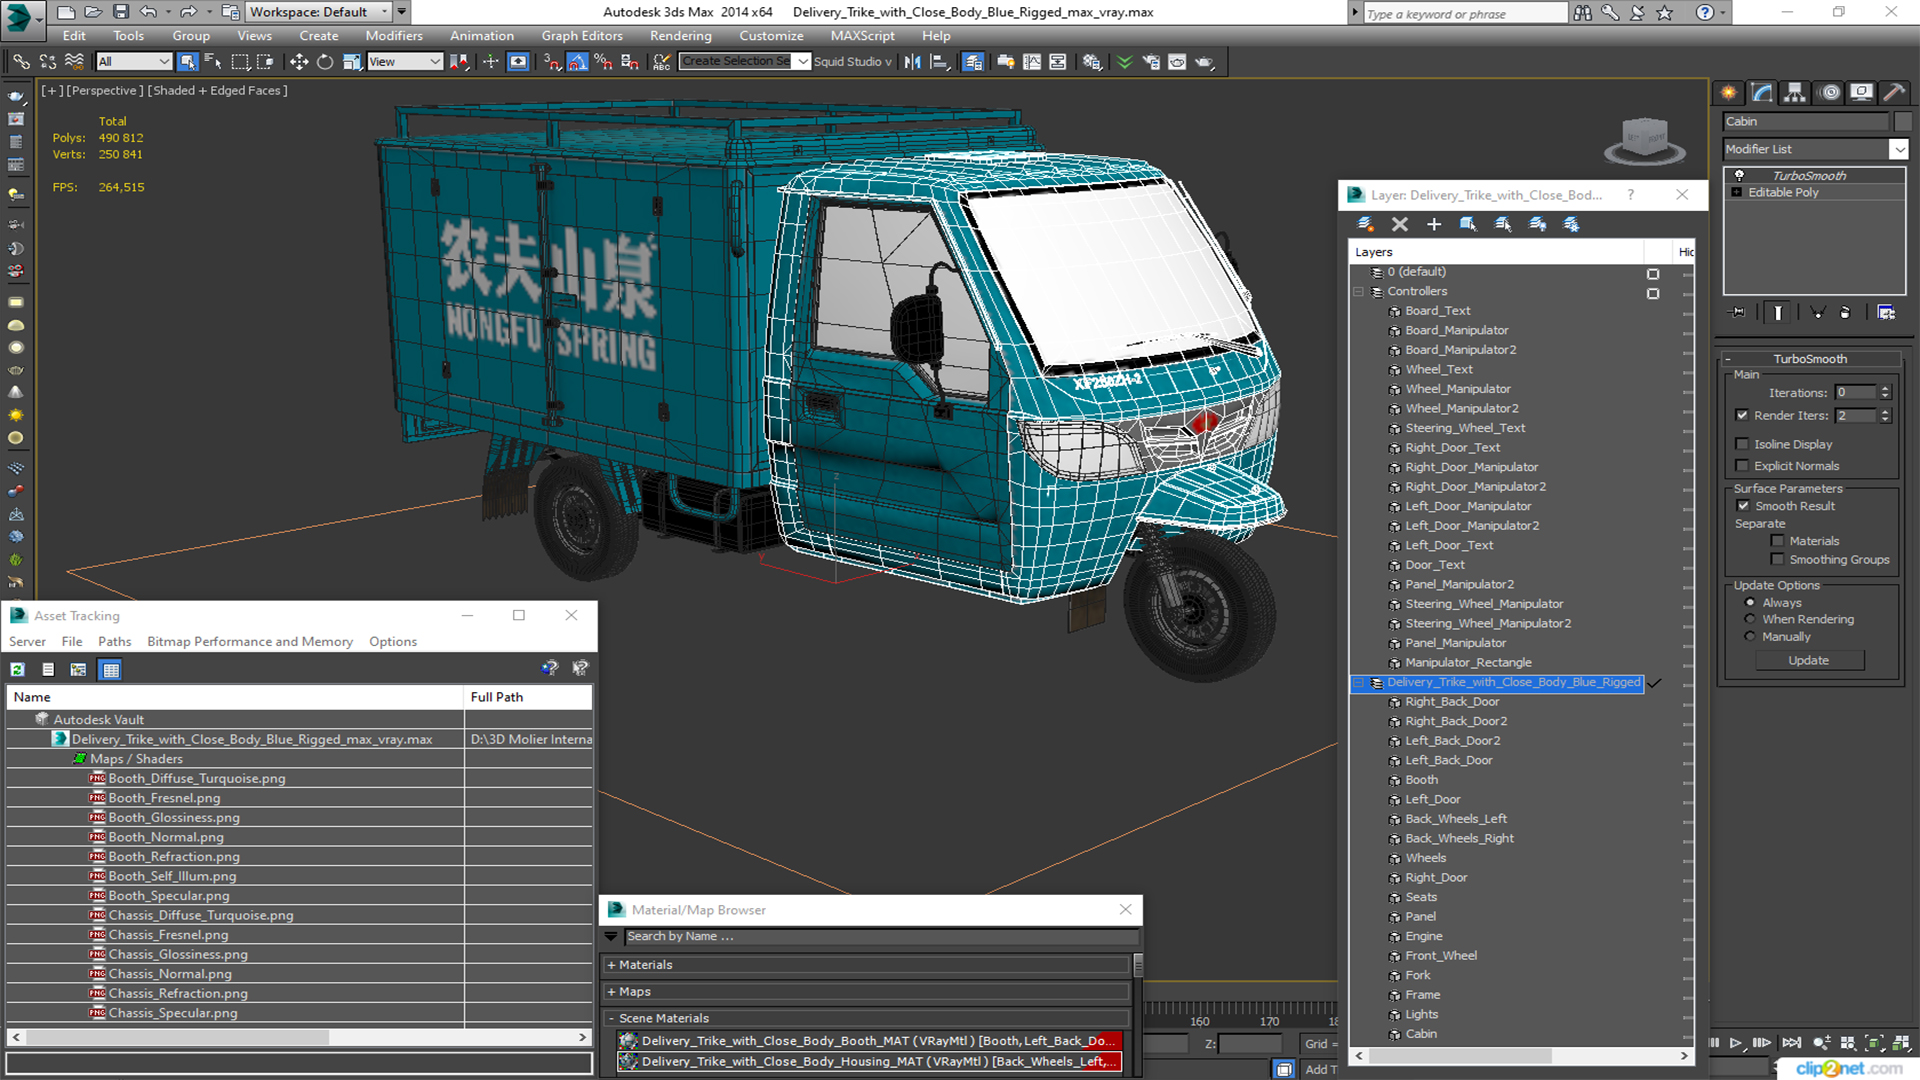Enable Separate by Smoothing Groups checkbox
Viewport: 1920px width, 1080px height.
tap(1777, 560)
